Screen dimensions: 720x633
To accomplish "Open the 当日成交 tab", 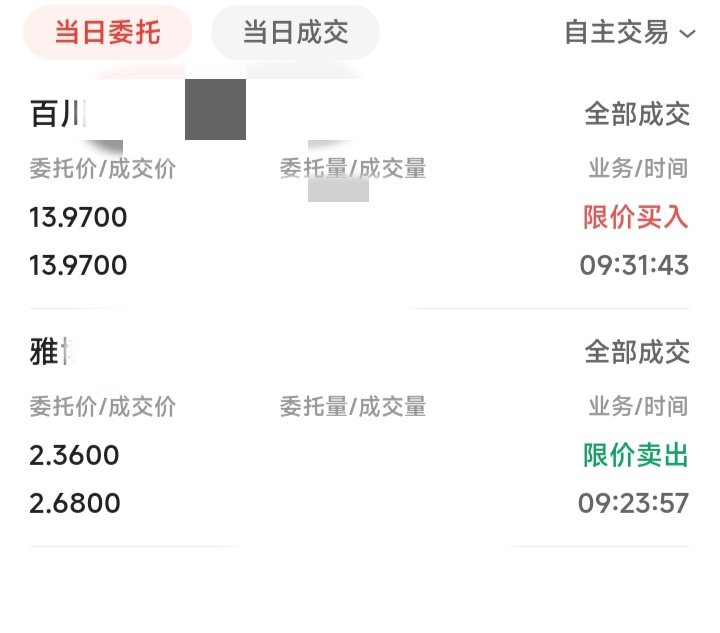I will click(x=295, y=33).
